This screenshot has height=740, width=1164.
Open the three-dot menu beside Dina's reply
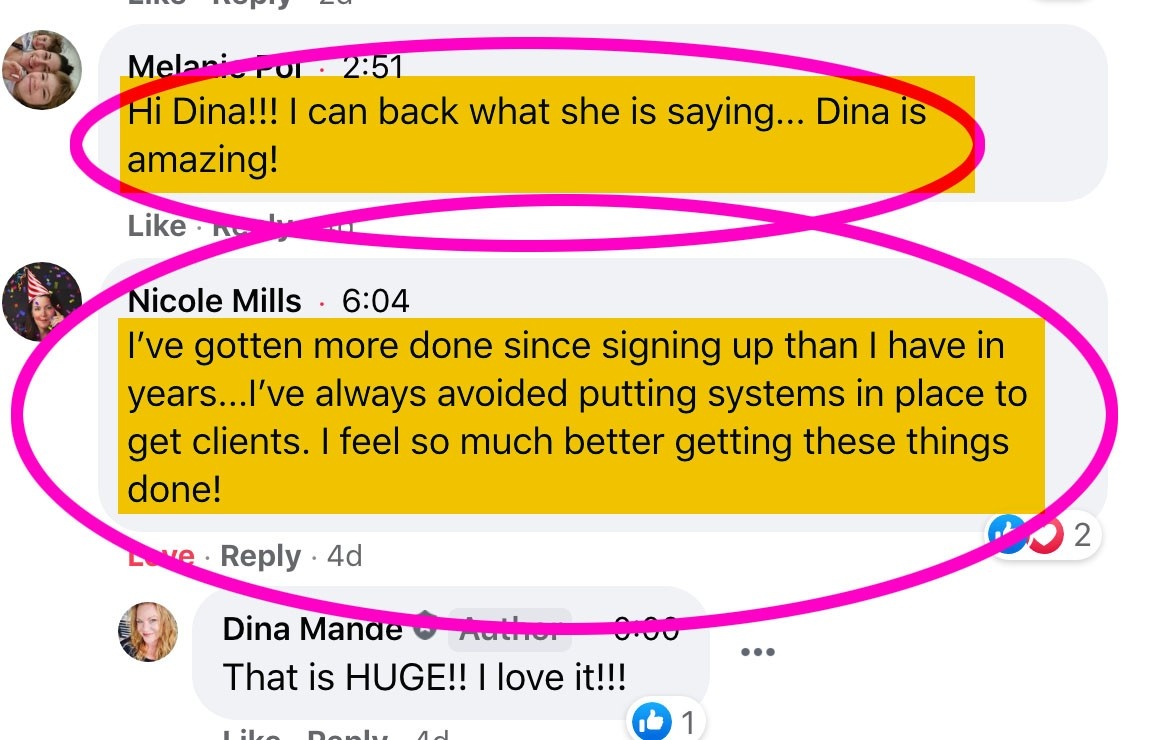click(758, 652)
